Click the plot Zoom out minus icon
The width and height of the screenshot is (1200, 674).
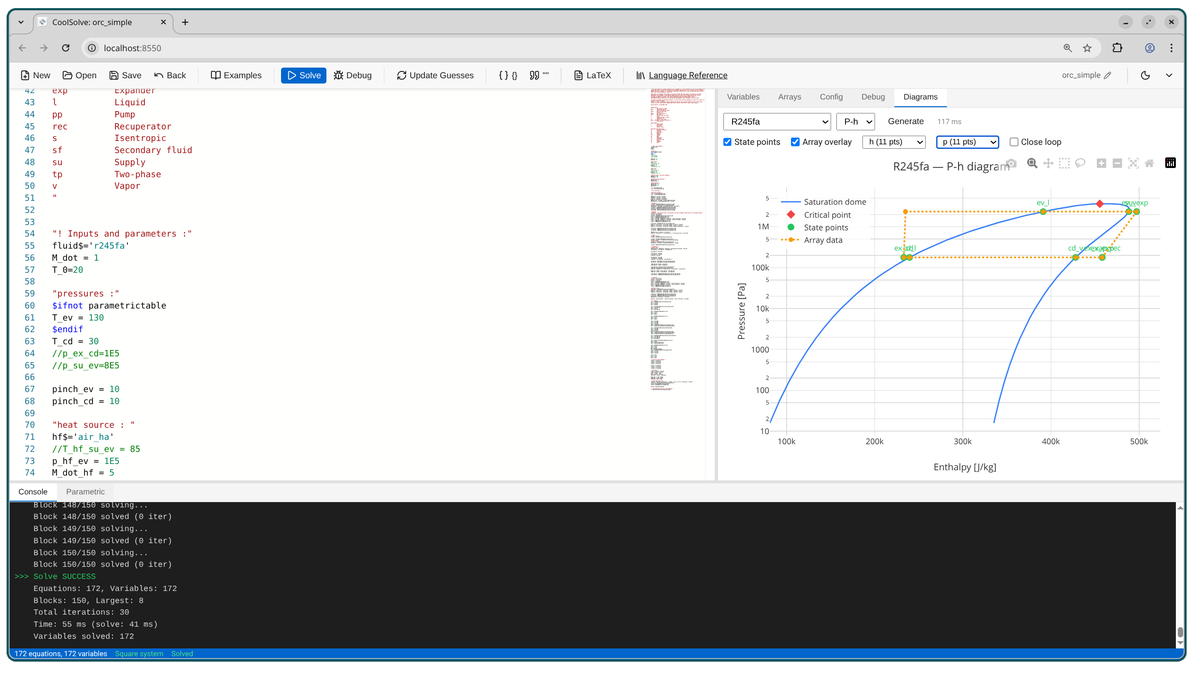click(1117, 163)
